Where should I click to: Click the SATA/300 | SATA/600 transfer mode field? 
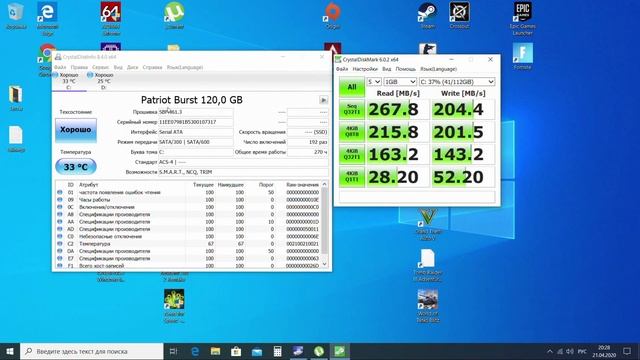(196, 142)
